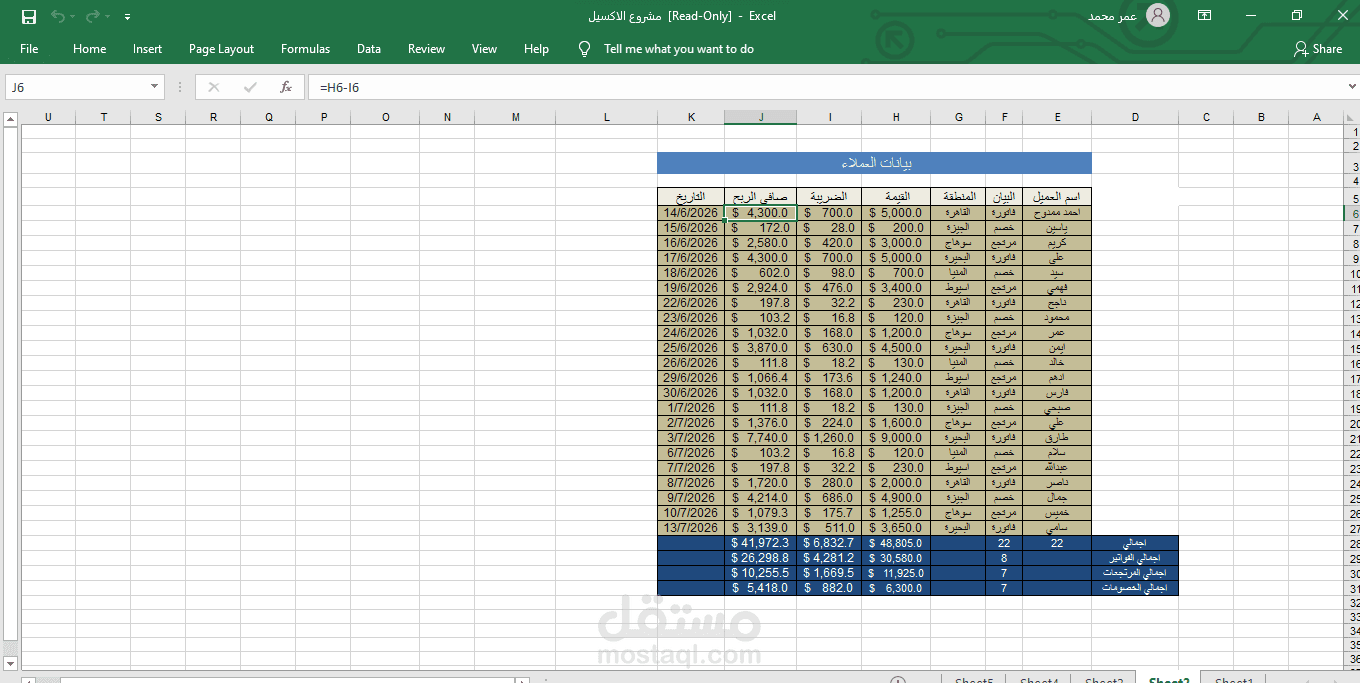Click the صافي الربح header cell
Viewport: 1360px width, 683px height.
[761, 197]
